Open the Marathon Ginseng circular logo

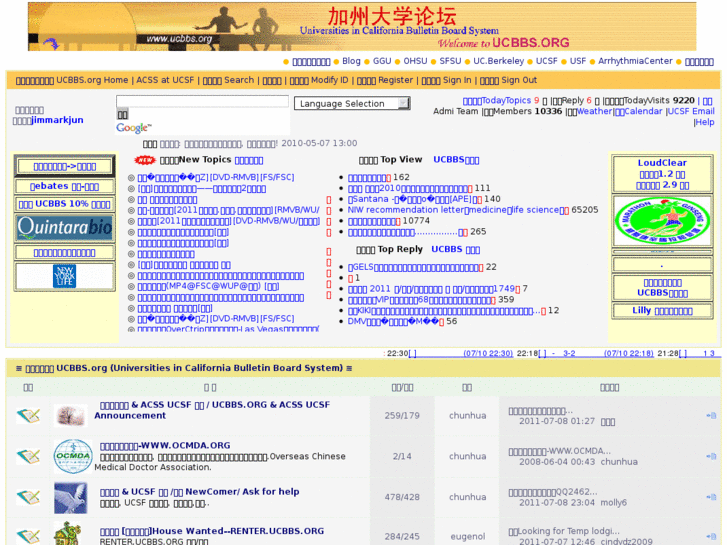click(662, 221)
